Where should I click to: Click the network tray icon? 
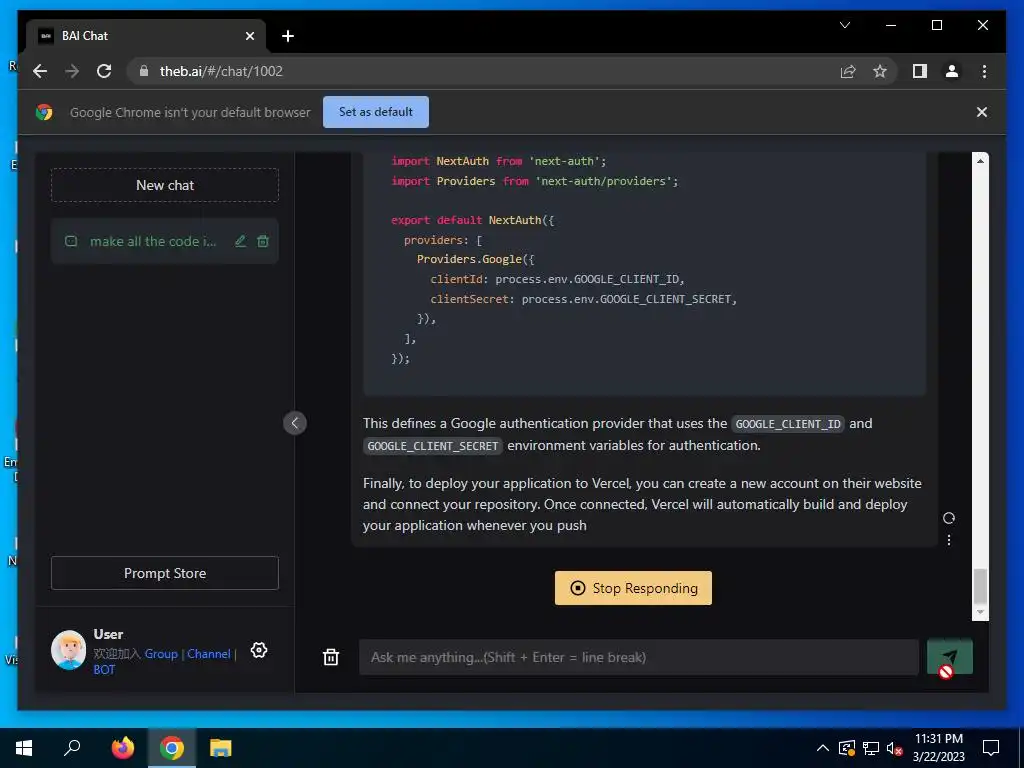(871, 748)
